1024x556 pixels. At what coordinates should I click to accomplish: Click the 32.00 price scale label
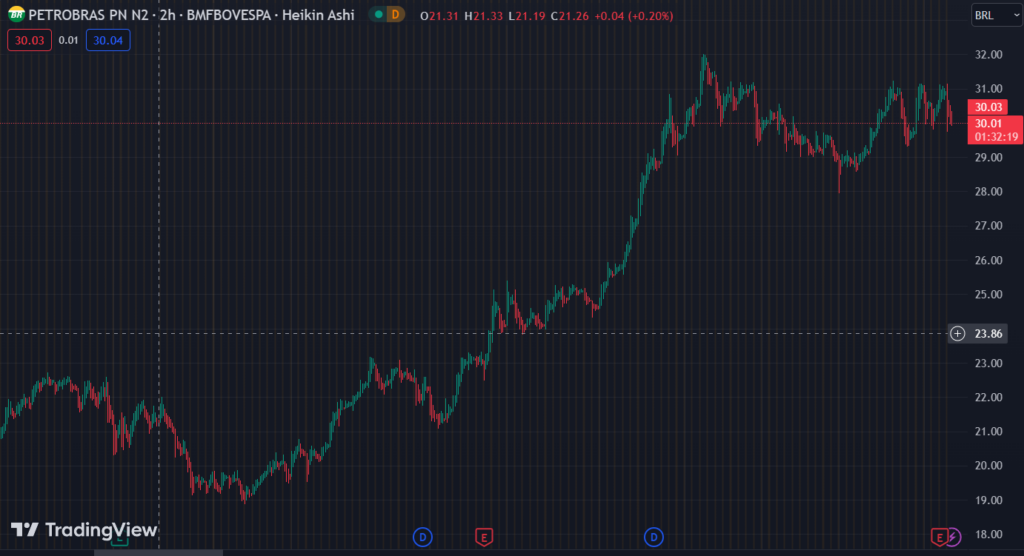tap(988, 54)
